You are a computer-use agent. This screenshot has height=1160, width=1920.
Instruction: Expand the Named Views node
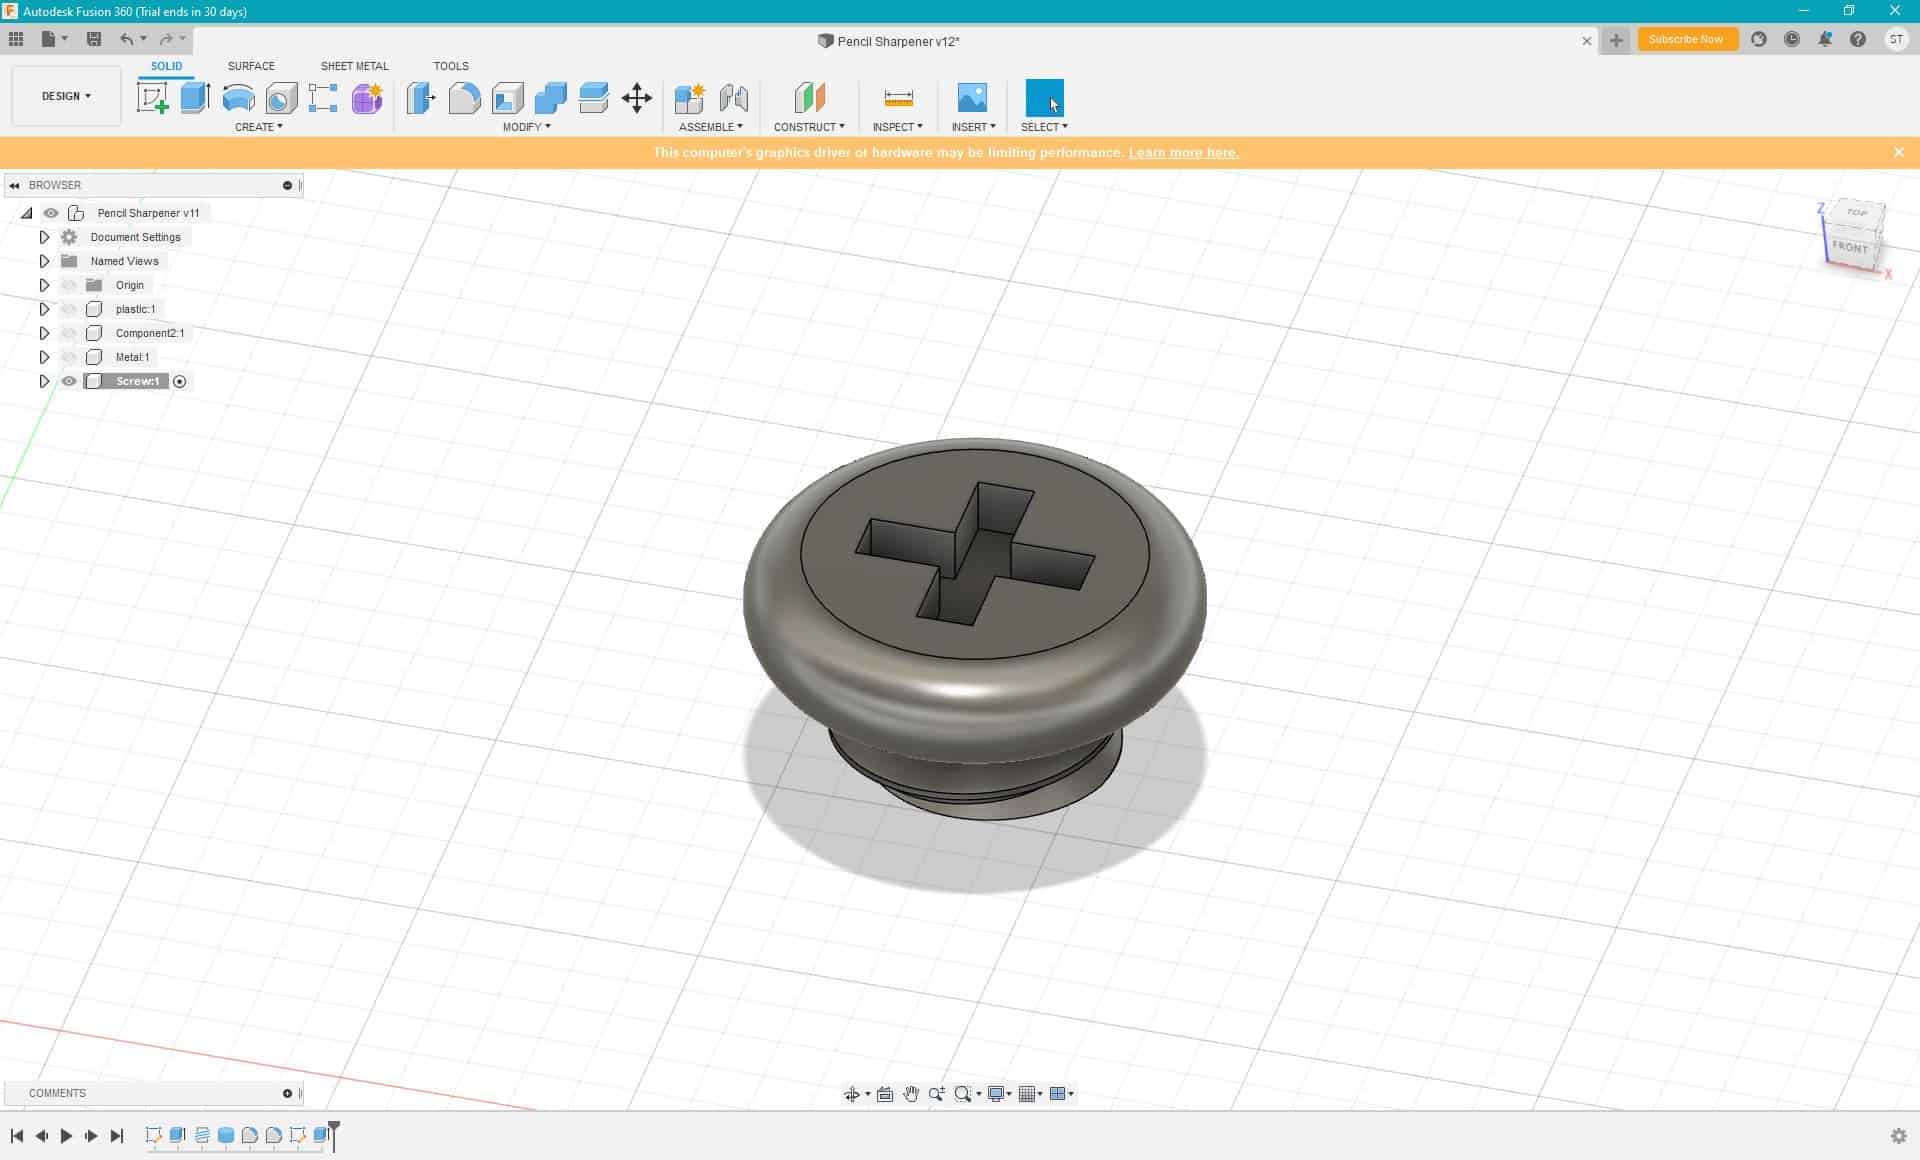click(44, 261)
